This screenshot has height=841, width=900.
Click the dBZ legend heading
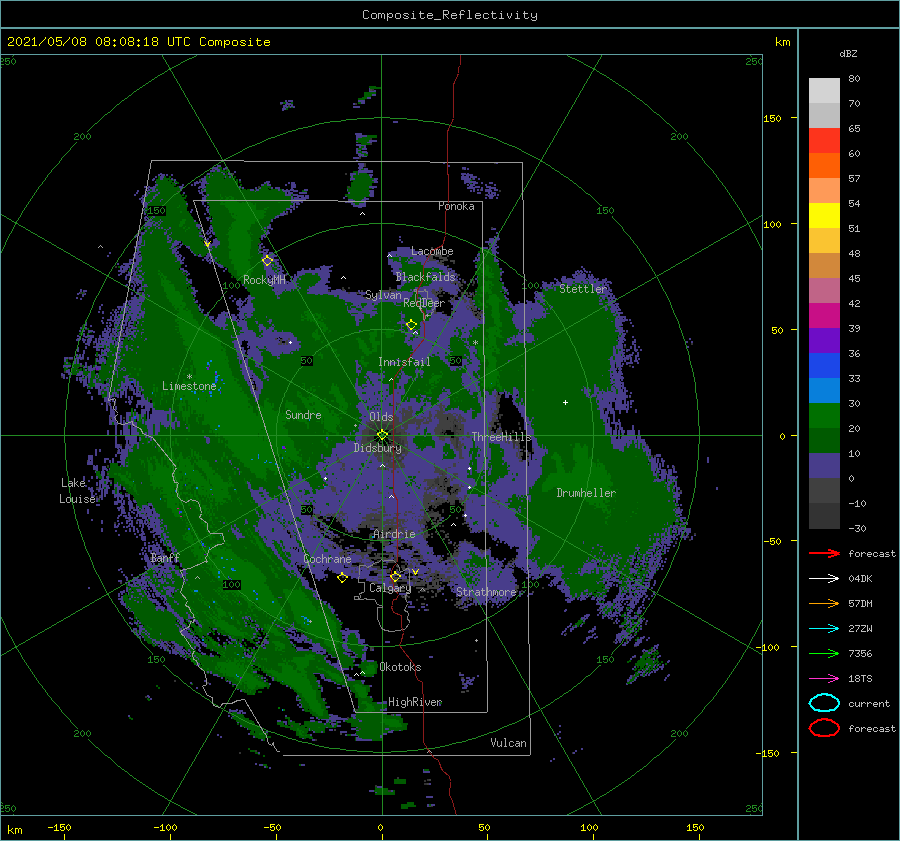[848, 53]
